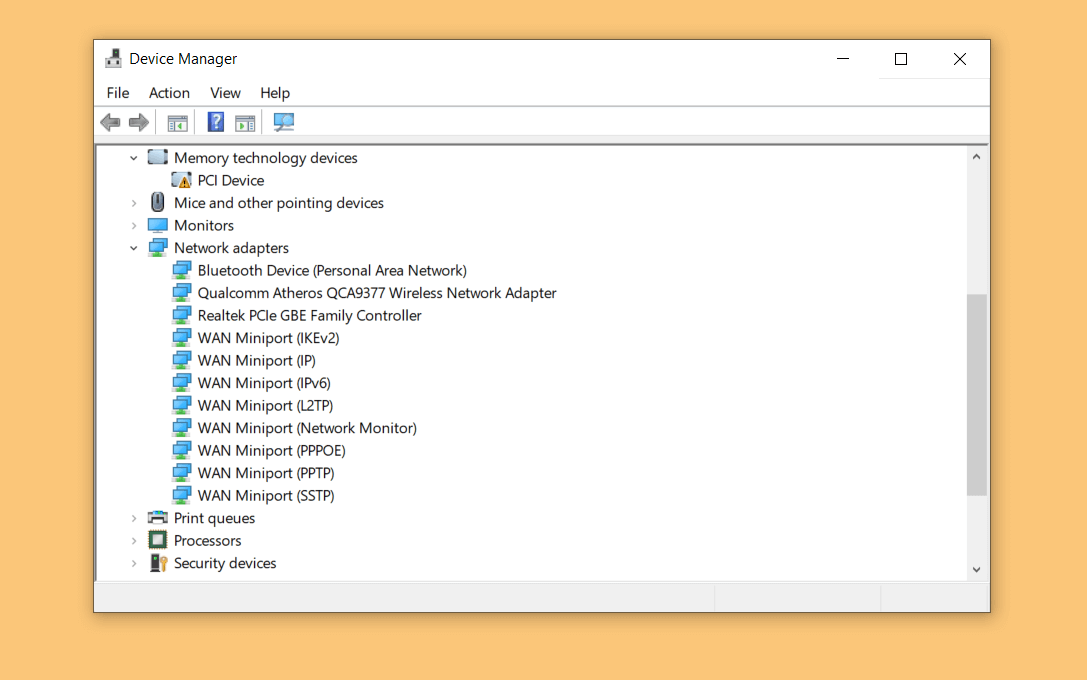1087x680 pixels.
Task: Expand the Print queues node
Action: (x=134, y=518)
